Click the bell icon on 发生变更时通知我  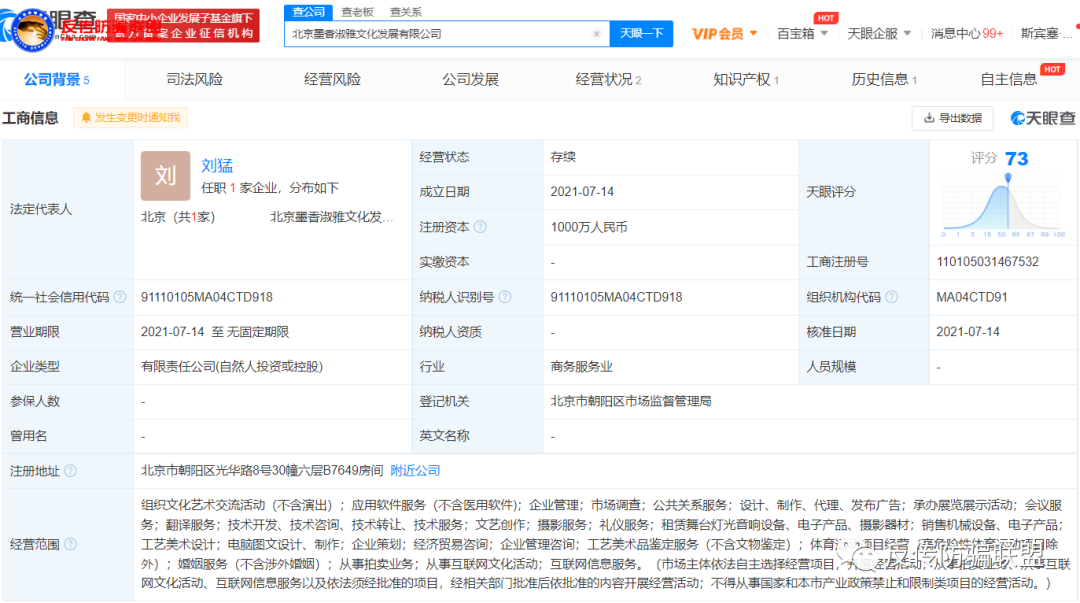click(88, 117)
